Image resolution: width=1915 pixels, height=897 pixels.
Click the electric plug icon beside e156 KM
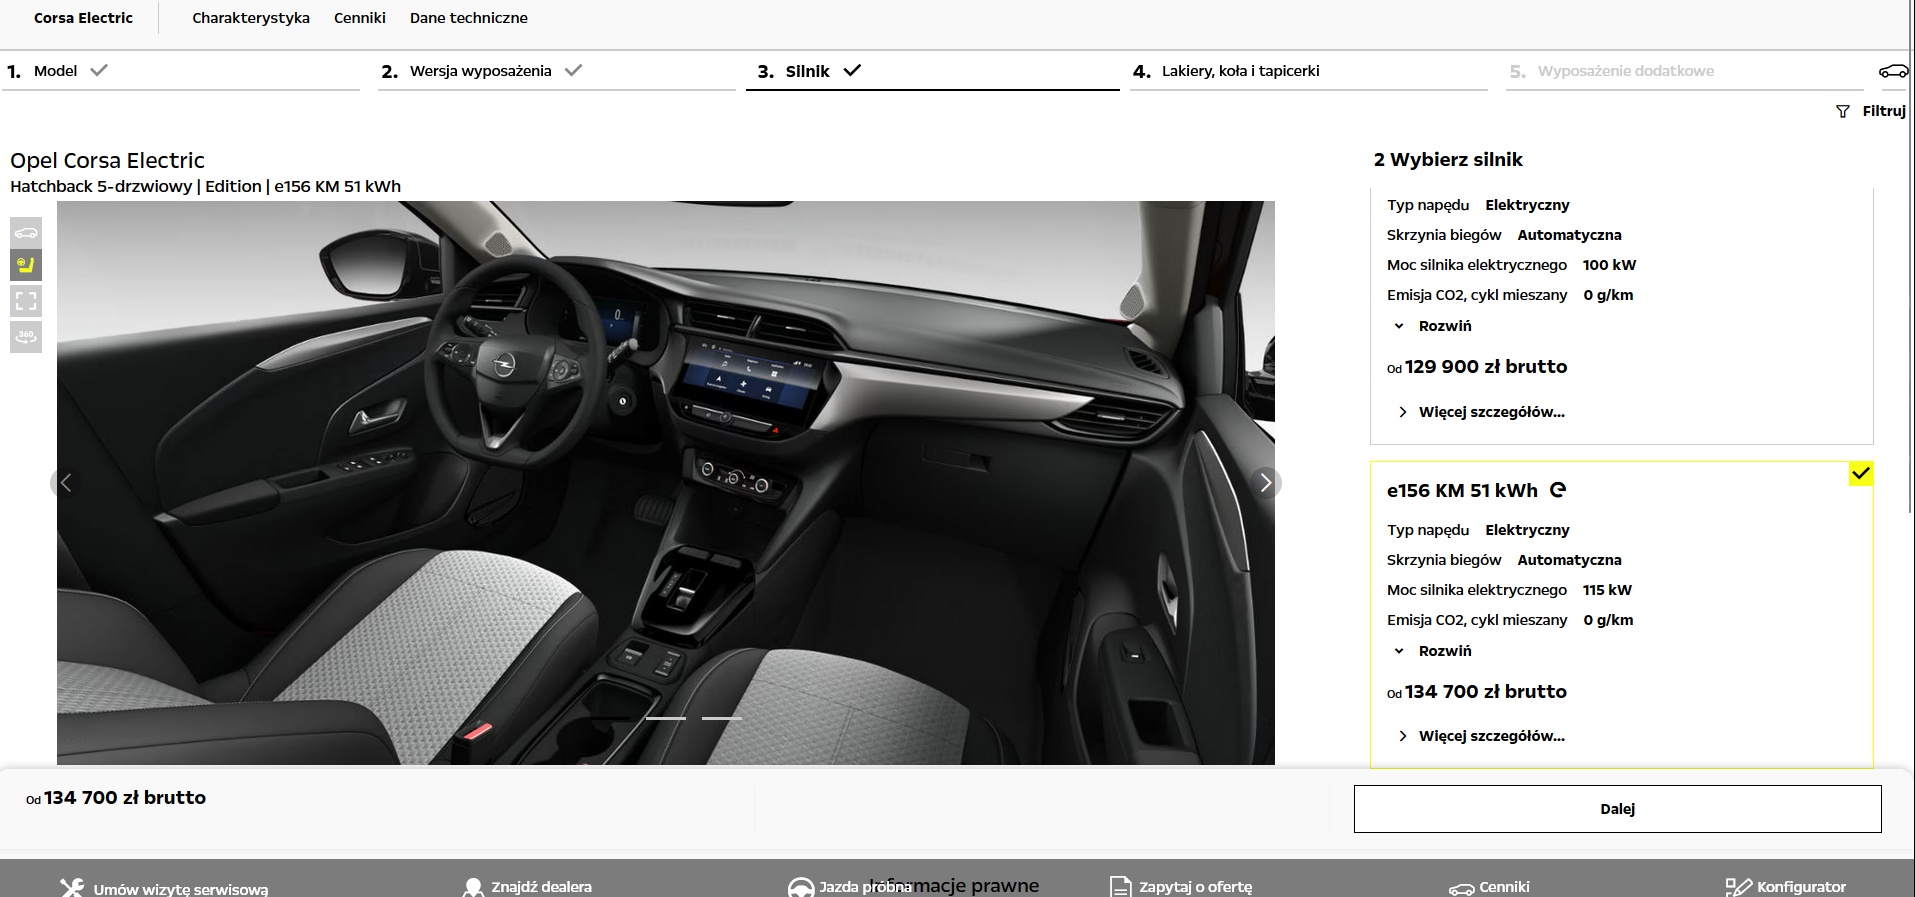click(1558, 490)
